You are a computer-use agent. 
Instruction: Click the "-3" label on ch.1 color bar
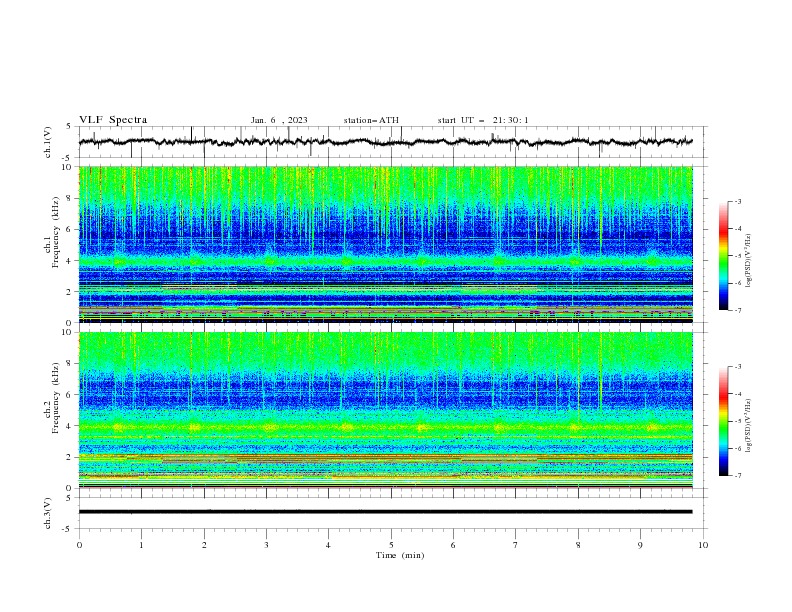(737, 201)
